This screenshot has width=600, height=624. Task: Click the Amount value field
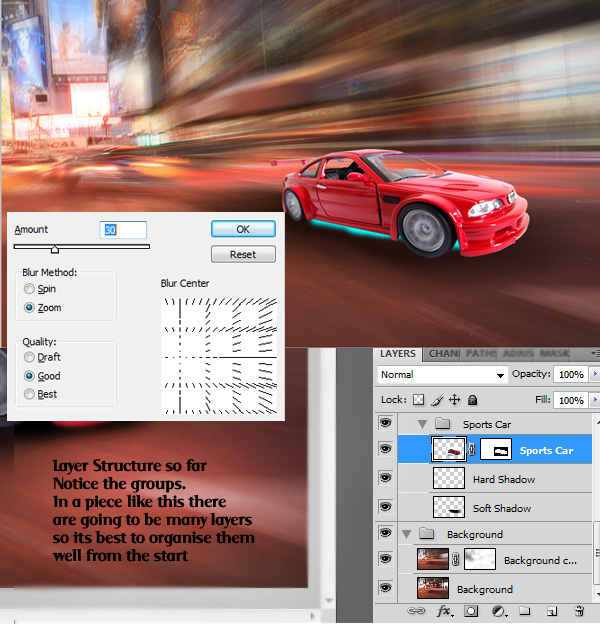pyautogui.click(x=123, y=230)
